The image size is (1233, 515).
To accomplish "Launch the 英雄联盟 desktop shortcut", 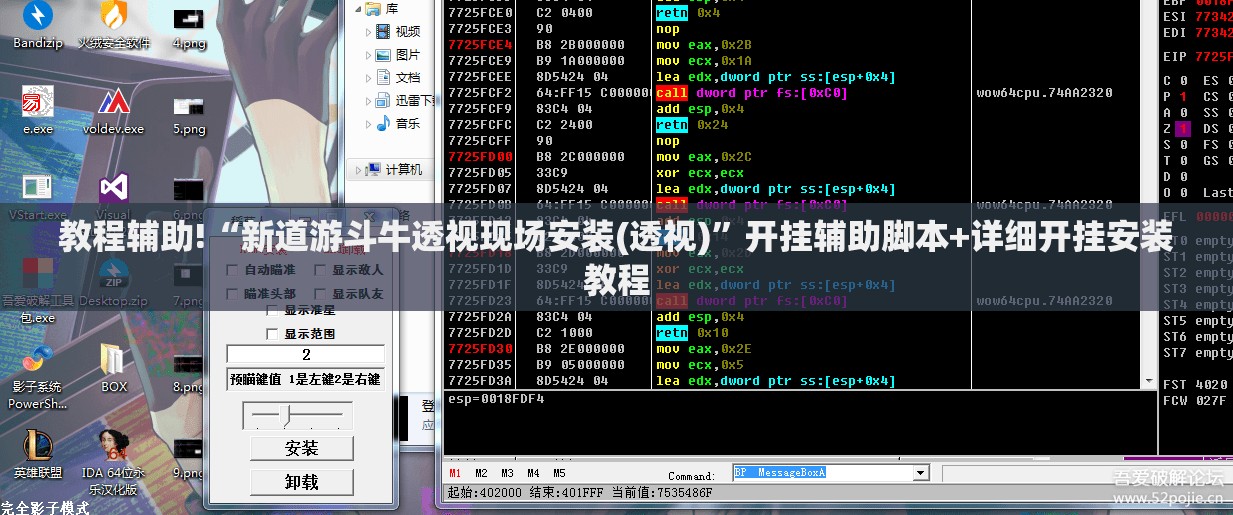I will (x=38, y=455).
